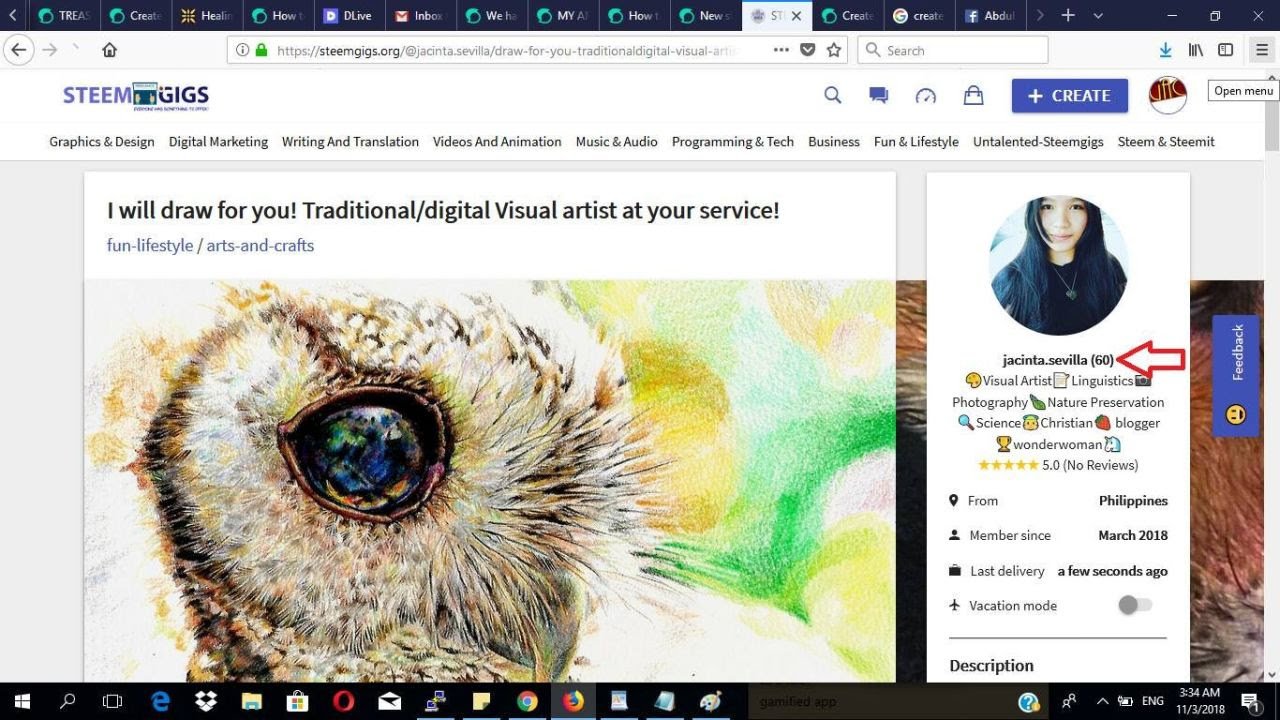Screen dimensions: 1280x720
Task: Go to Firefox home page icon
Action: [x=109, y=50]
